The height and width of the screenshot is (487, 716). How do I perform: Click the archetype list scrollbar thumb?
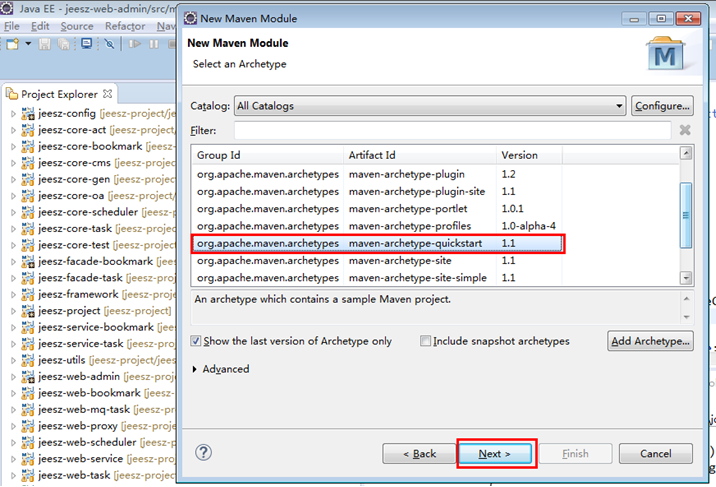[x=685, y=215]
